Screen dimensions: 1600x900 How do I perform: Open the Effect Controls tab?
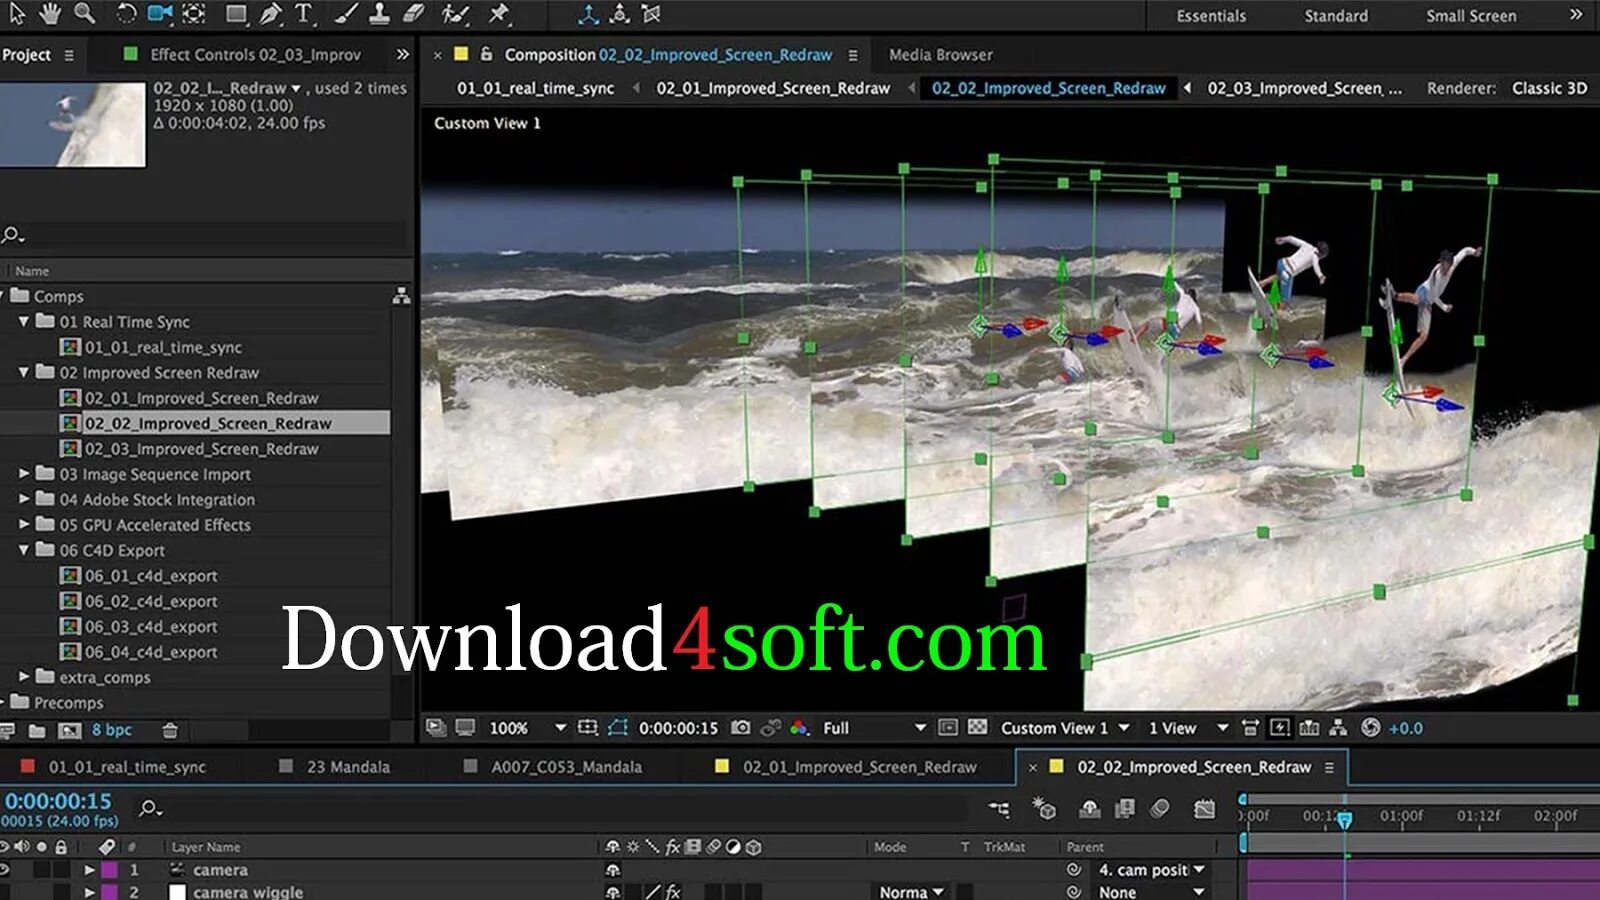tap(255, 55)
